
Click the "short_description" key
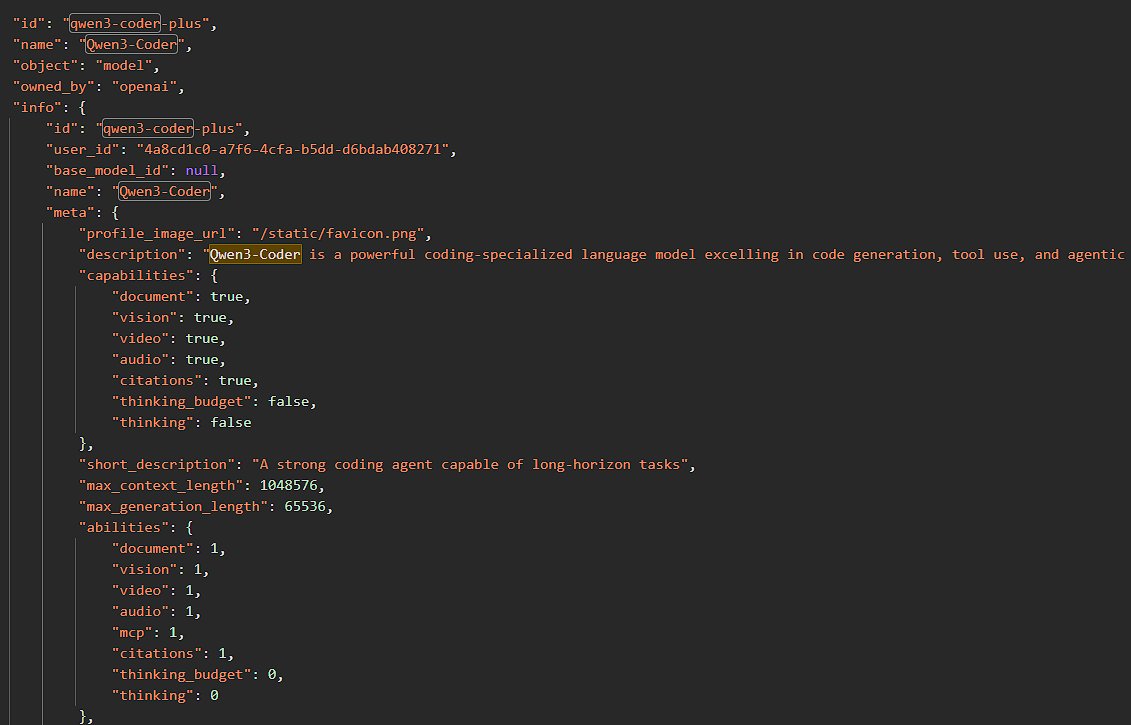pos(157,465)
